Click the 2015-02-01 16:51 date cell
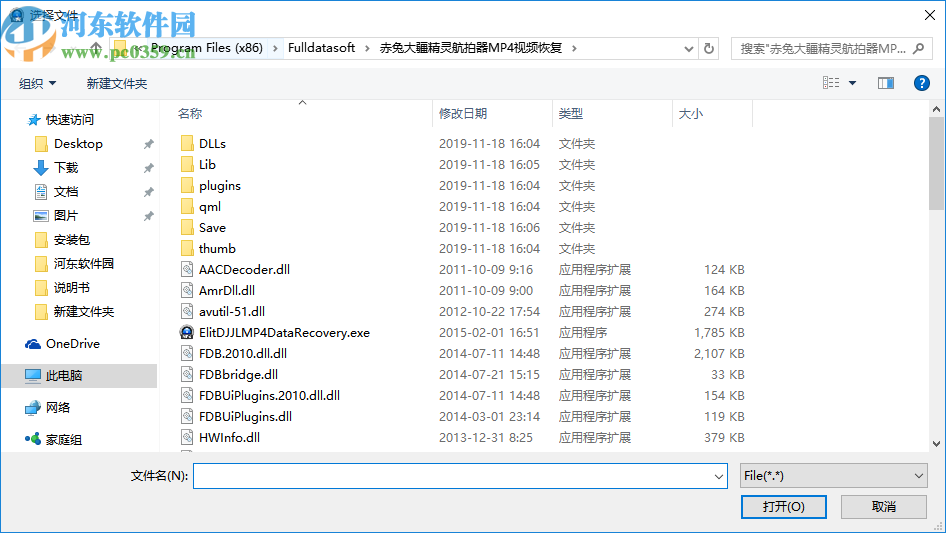This screenshot has width=946, height=533. pyautogui.click(x=489, y=333)
